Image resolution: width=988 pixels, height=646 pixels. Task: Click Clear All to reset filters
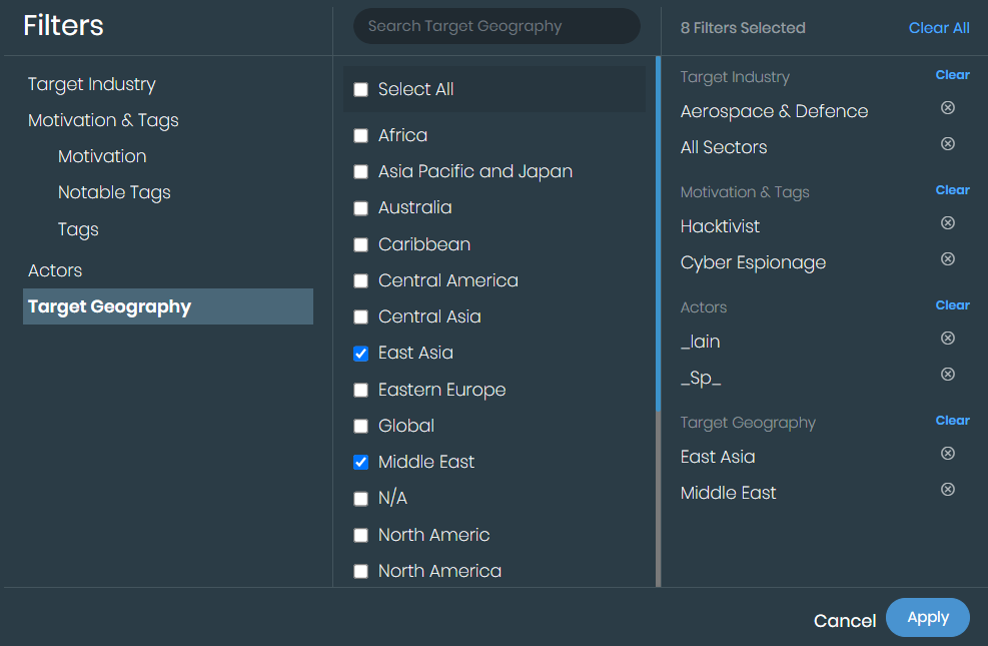pyautogui.click(x=938, y=27)
